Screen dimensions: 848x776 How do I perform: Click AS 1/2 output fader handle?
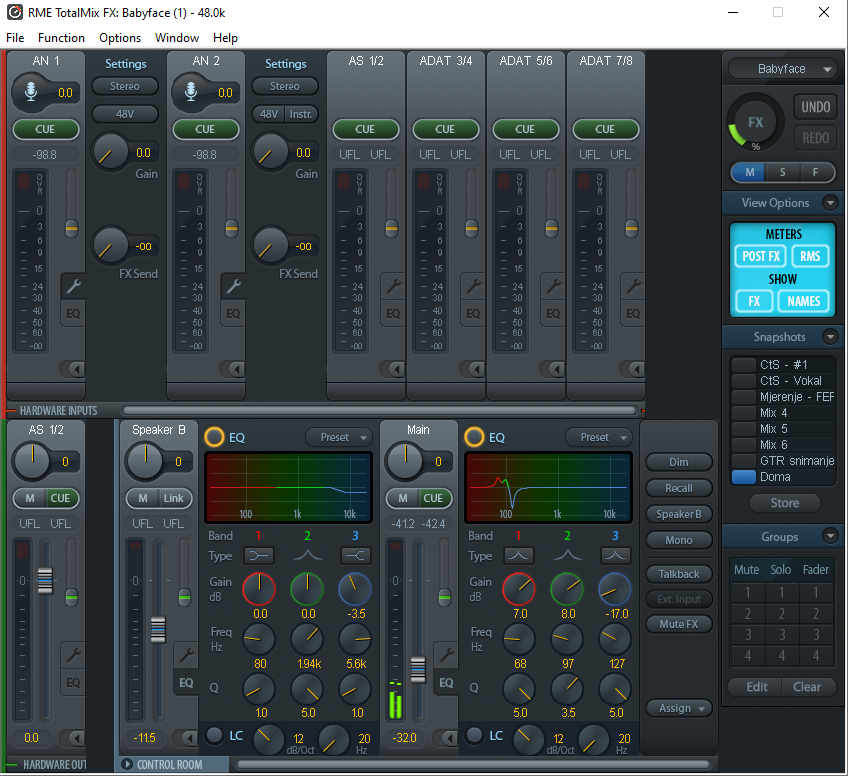(45, 581)
